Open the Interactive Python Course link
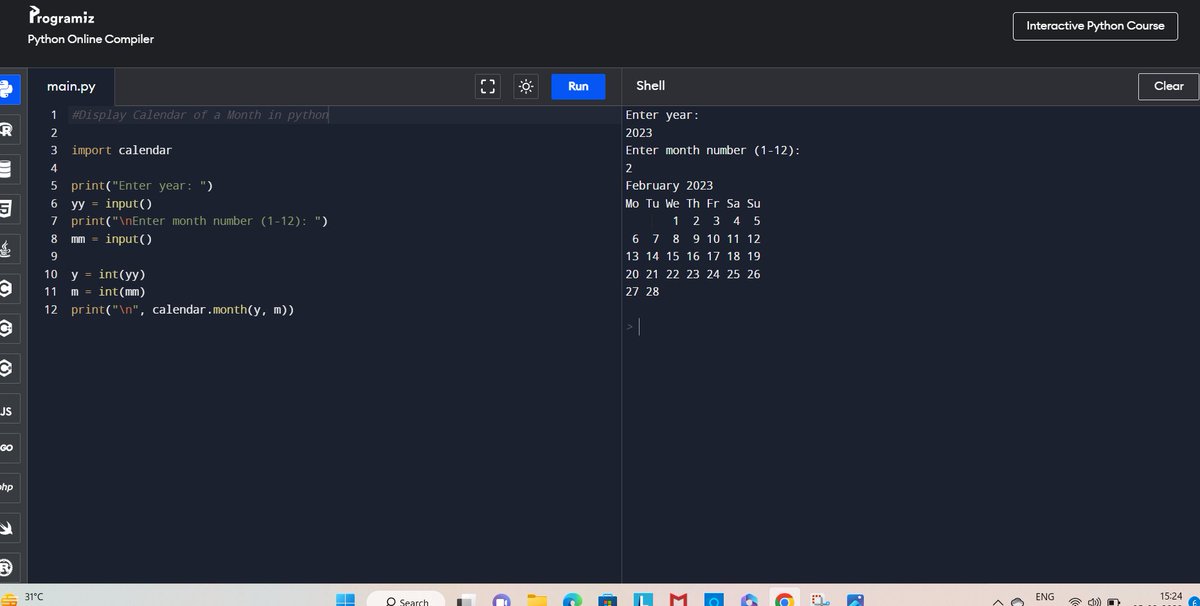The height and width of the screenshot is (606, 1200). point(1095,26)
